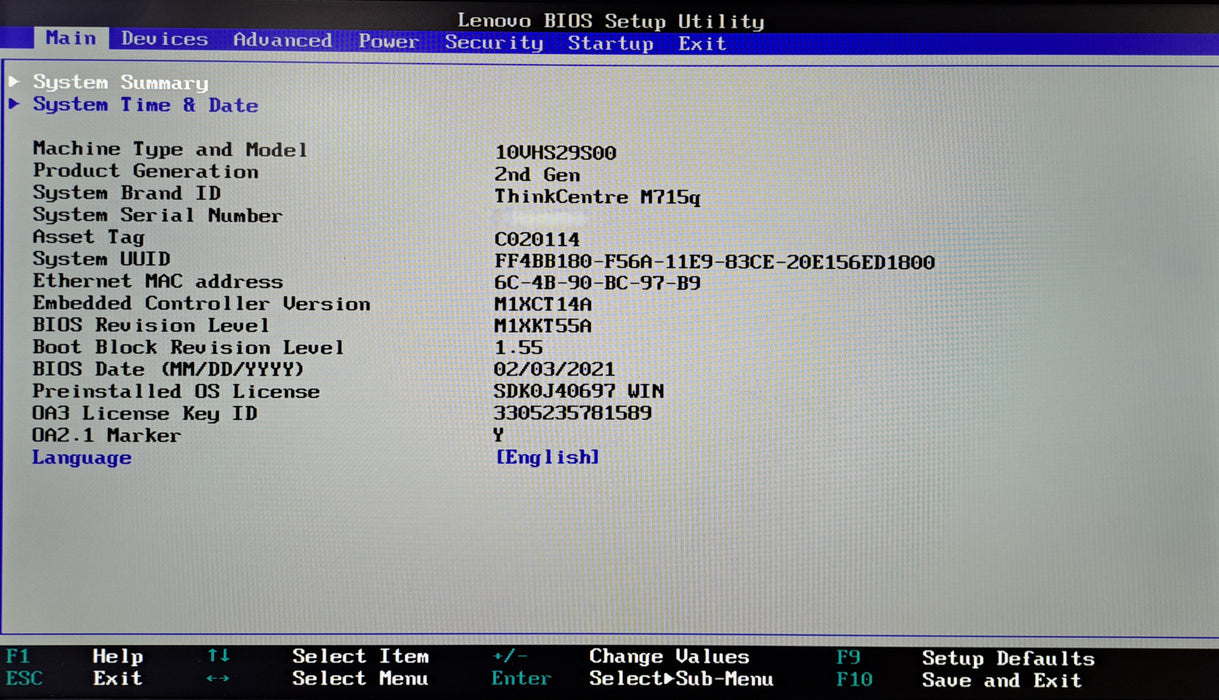Click the Change Values hint
The image size is (1219, 700).
[x=669, y=657]
